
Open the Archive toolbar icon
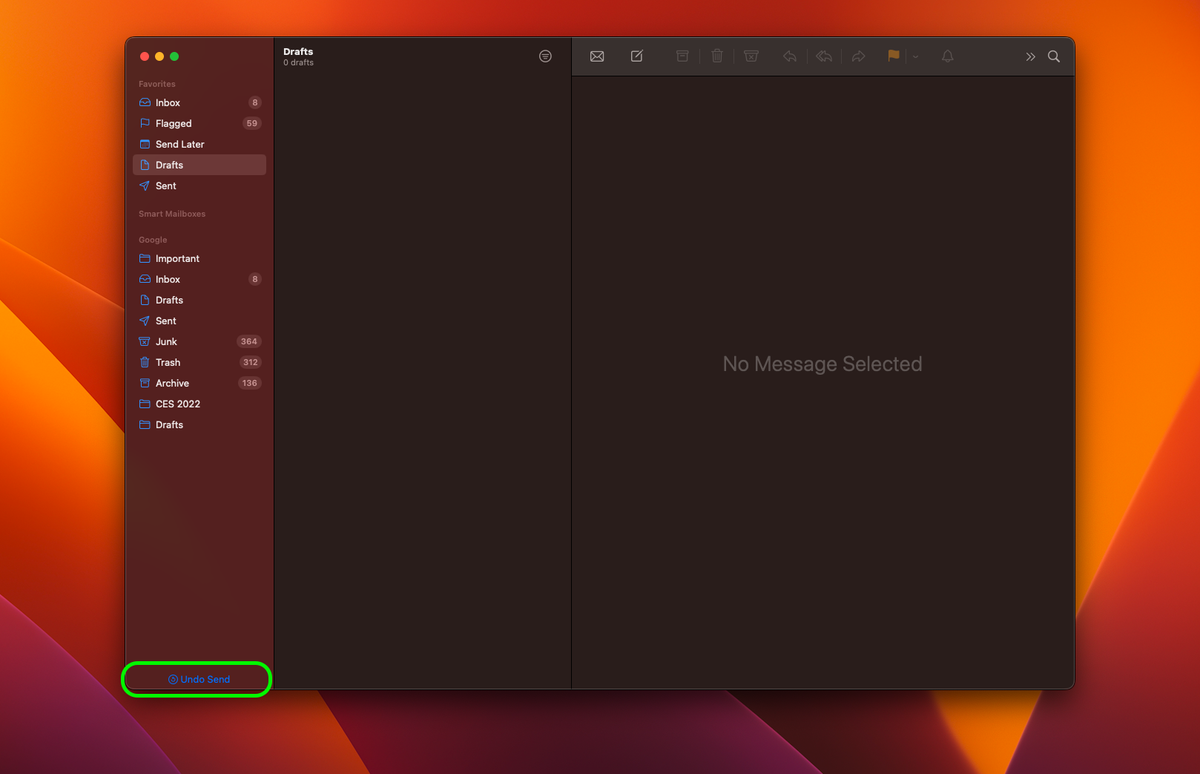(682, 56)
